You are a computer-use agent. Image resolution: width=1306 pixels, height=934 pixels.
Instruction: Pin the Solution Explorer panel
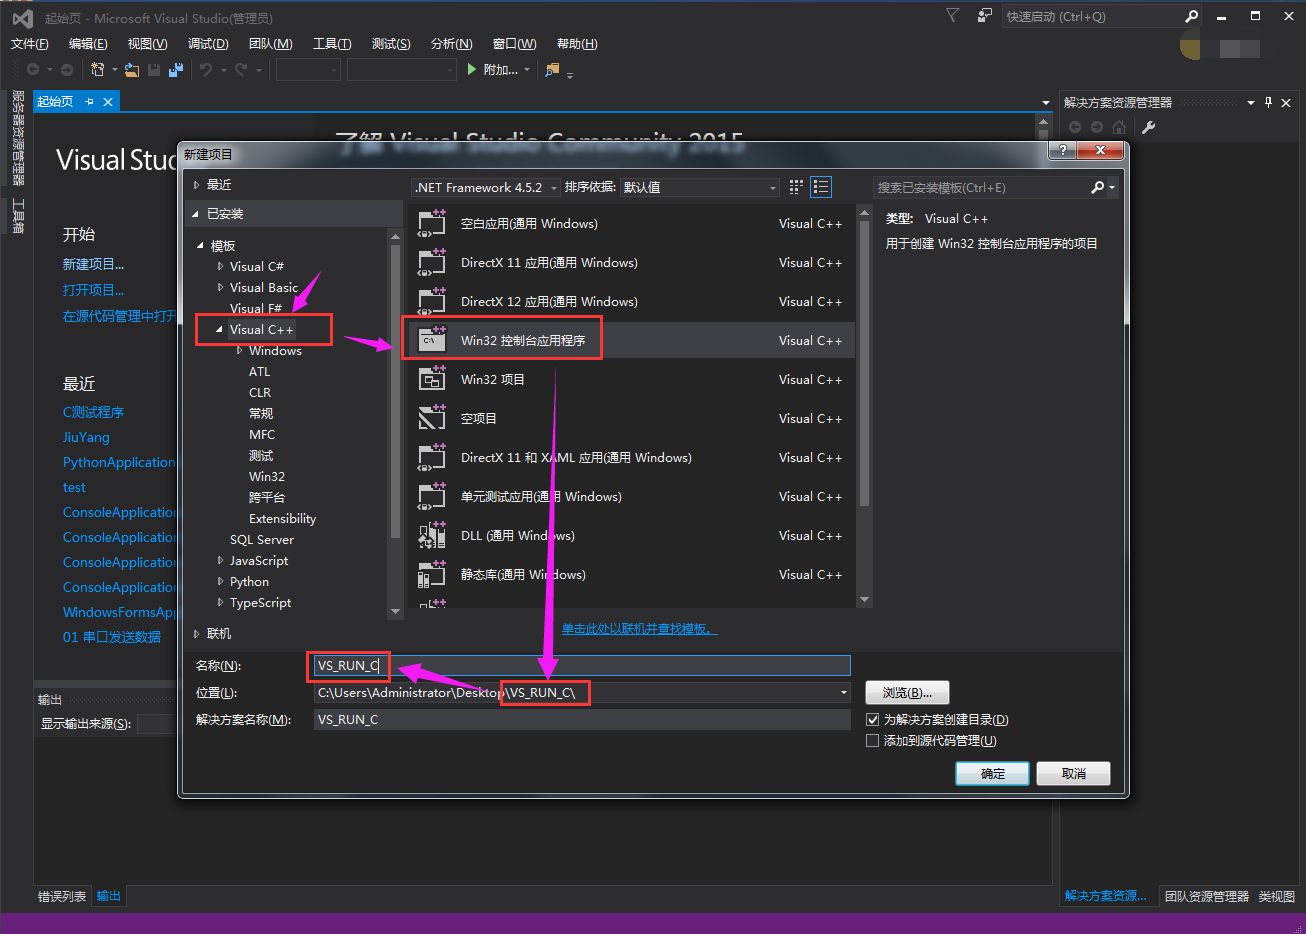[x=1268, y=102]
